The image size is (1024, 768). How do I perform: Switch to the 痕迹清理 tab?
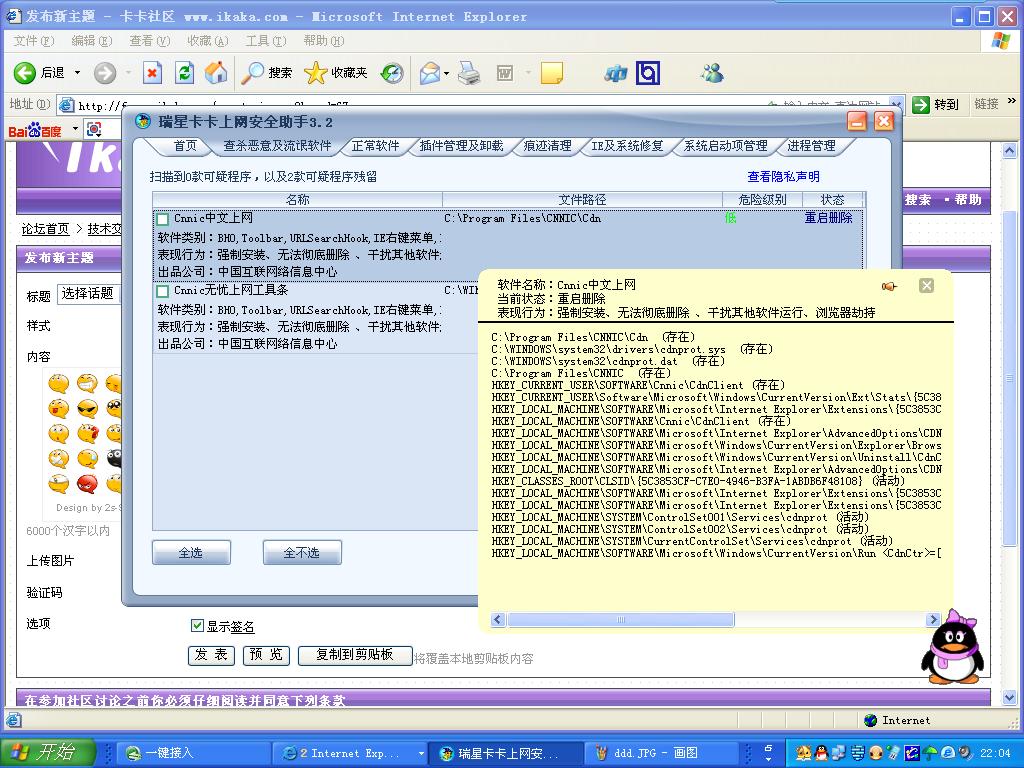click(x=547, y=146)
